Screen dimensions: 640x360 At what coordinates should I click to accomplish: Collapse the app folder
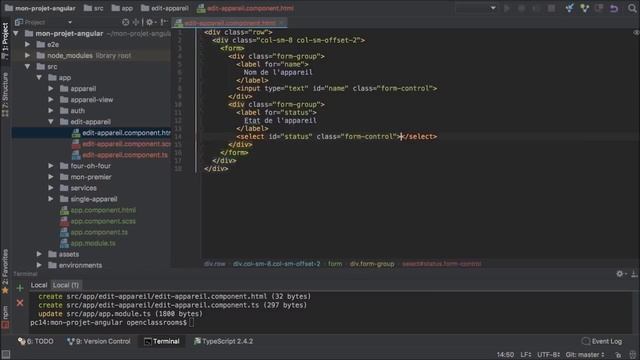tap(39, 78)
